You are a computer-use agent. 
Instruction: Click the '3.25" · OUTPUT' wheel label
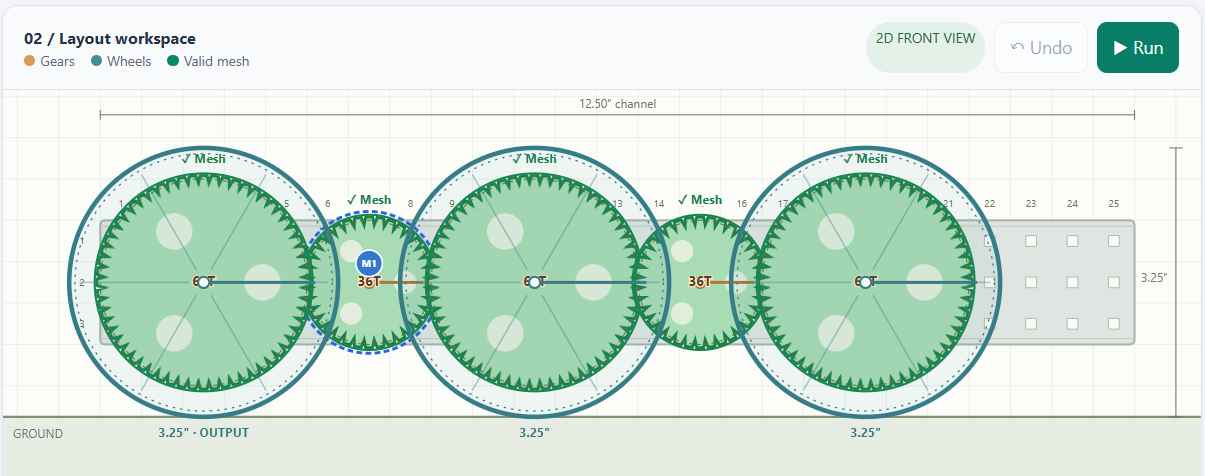click(x=203, y=433)
